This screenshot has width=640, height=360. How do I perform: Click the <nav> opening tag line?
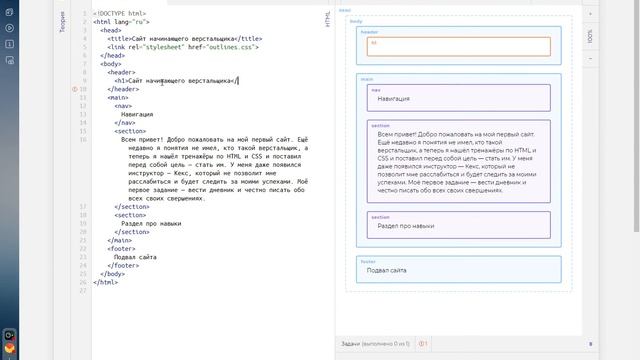[x=123, y=106]
